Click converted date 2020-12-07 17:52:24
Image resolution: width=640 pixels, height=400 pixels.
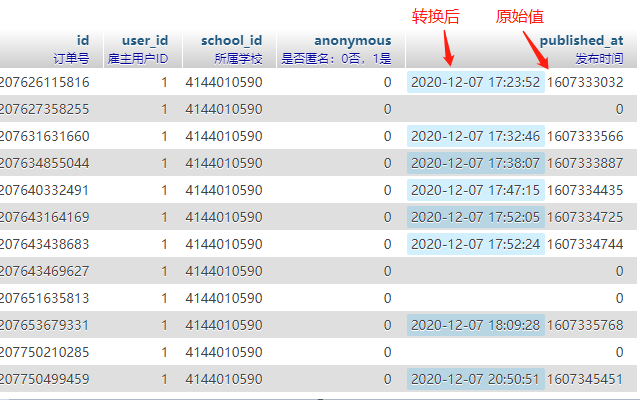pos(476,244)
